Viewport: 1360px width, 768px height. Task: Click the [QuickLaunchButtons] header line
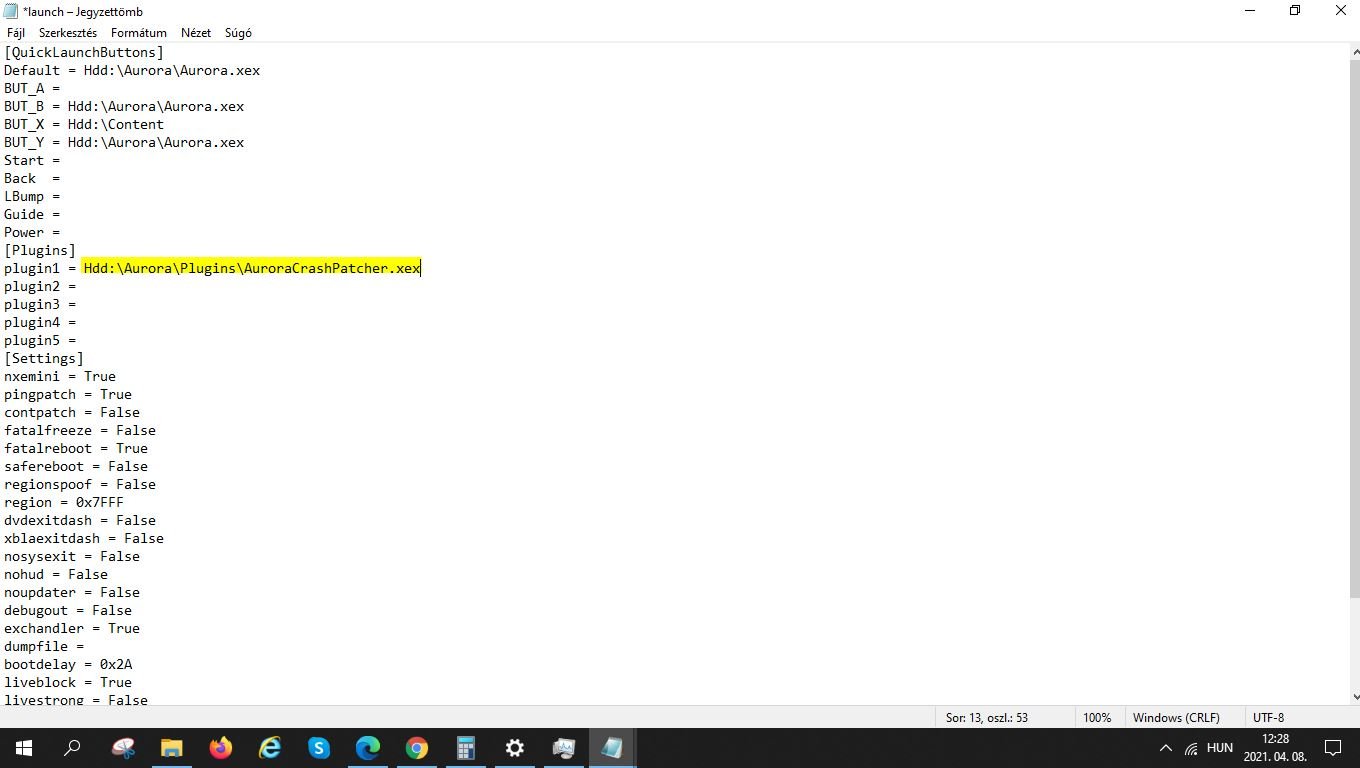84,52
